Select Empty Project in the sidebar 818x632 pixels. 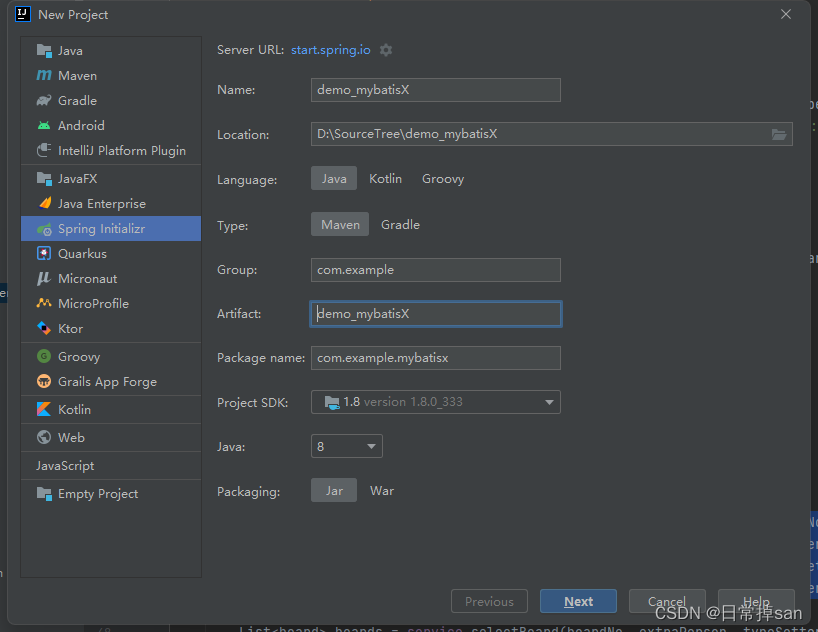click(111, 494)
